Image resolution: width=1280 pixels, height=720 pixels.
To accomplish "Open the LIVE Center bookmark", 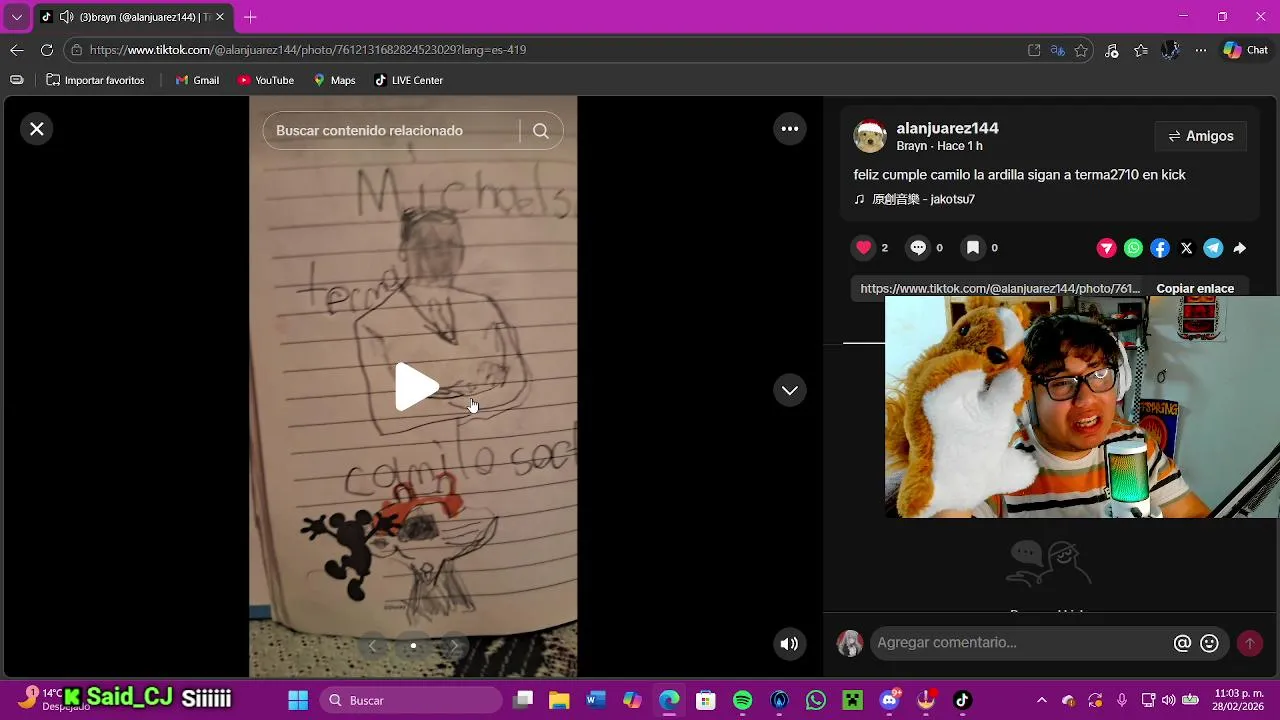I will [x=408, y=80].
